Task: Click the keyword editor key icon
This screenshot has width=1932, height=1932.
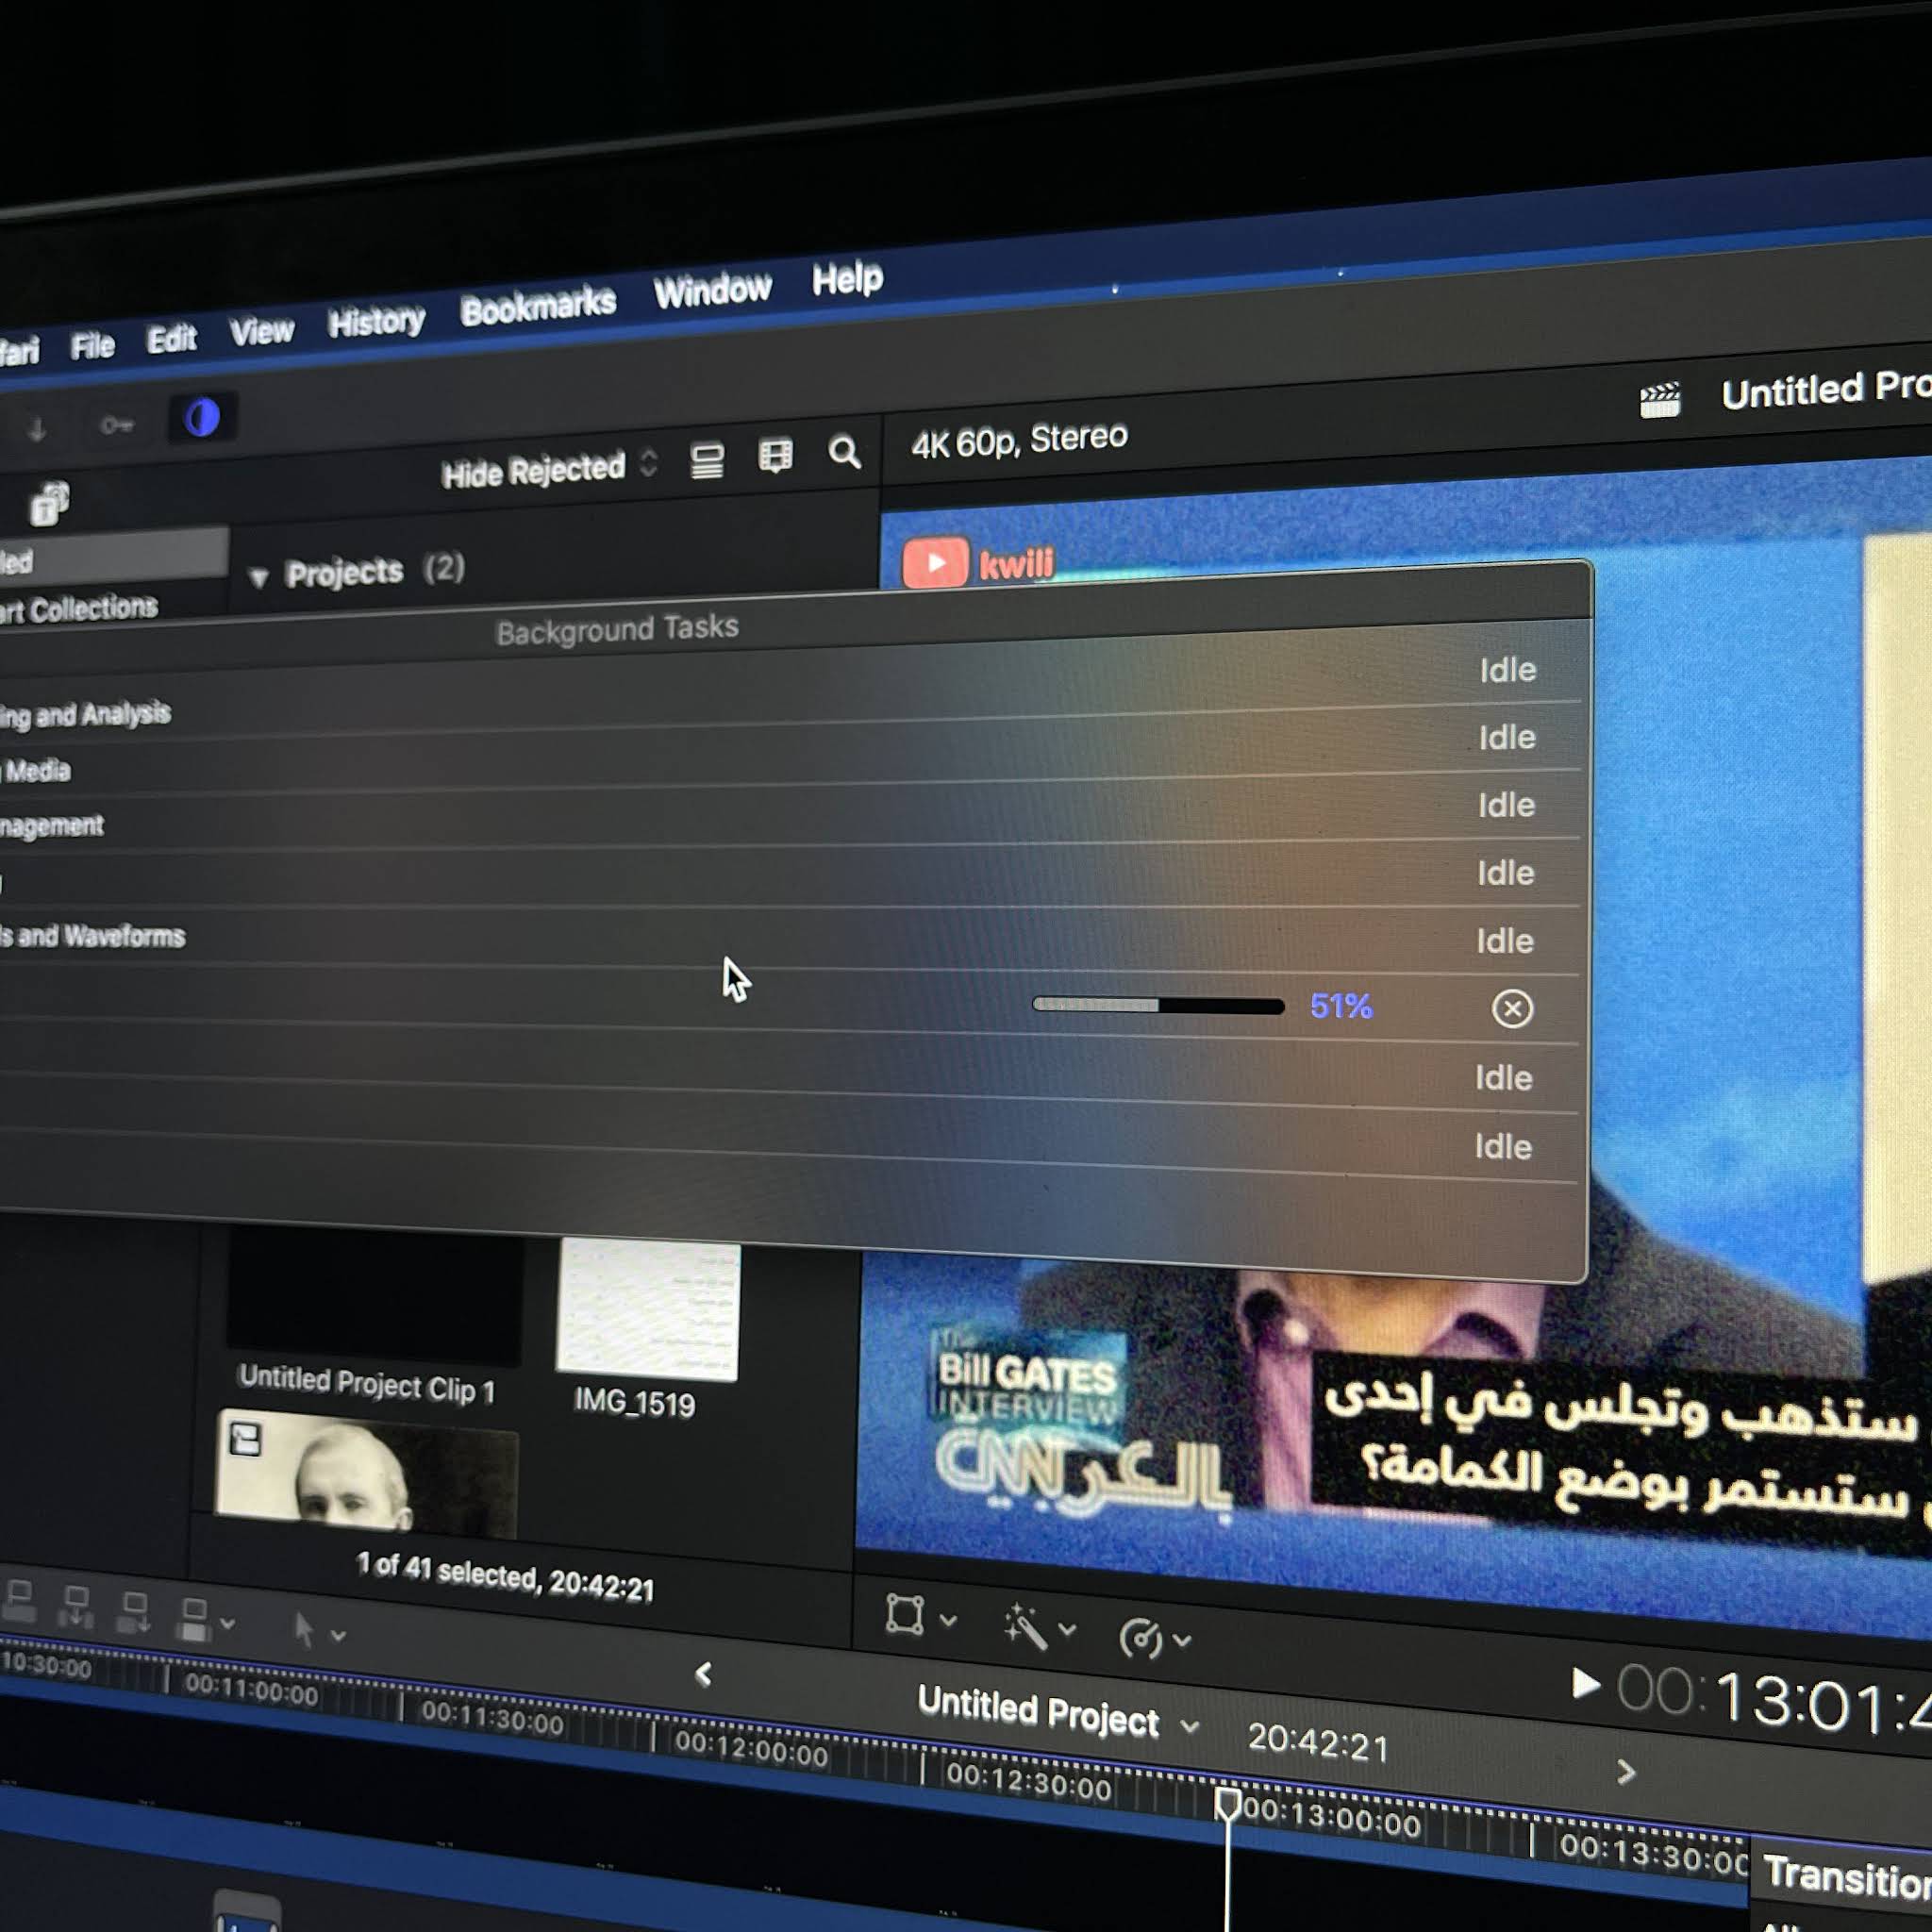Action: (117, 426)
